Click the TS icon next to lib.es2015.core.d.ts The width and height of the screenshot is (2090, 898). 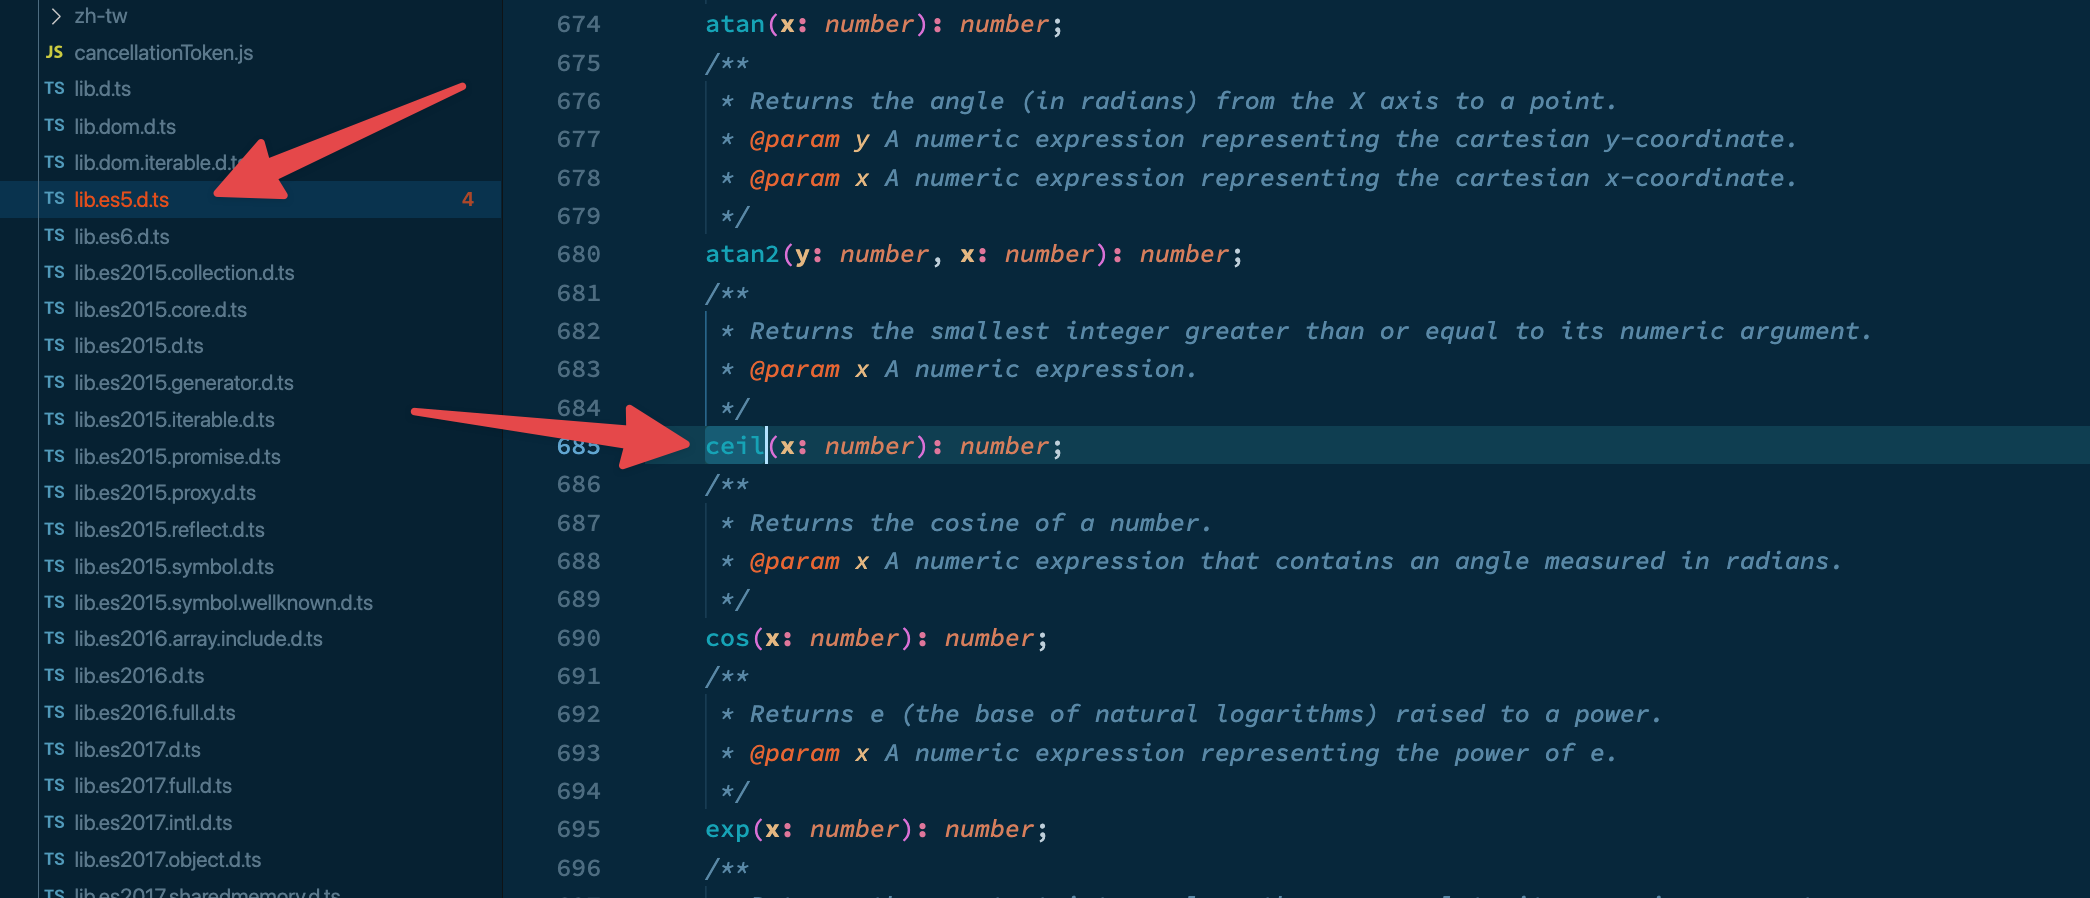tap(54, 309)
